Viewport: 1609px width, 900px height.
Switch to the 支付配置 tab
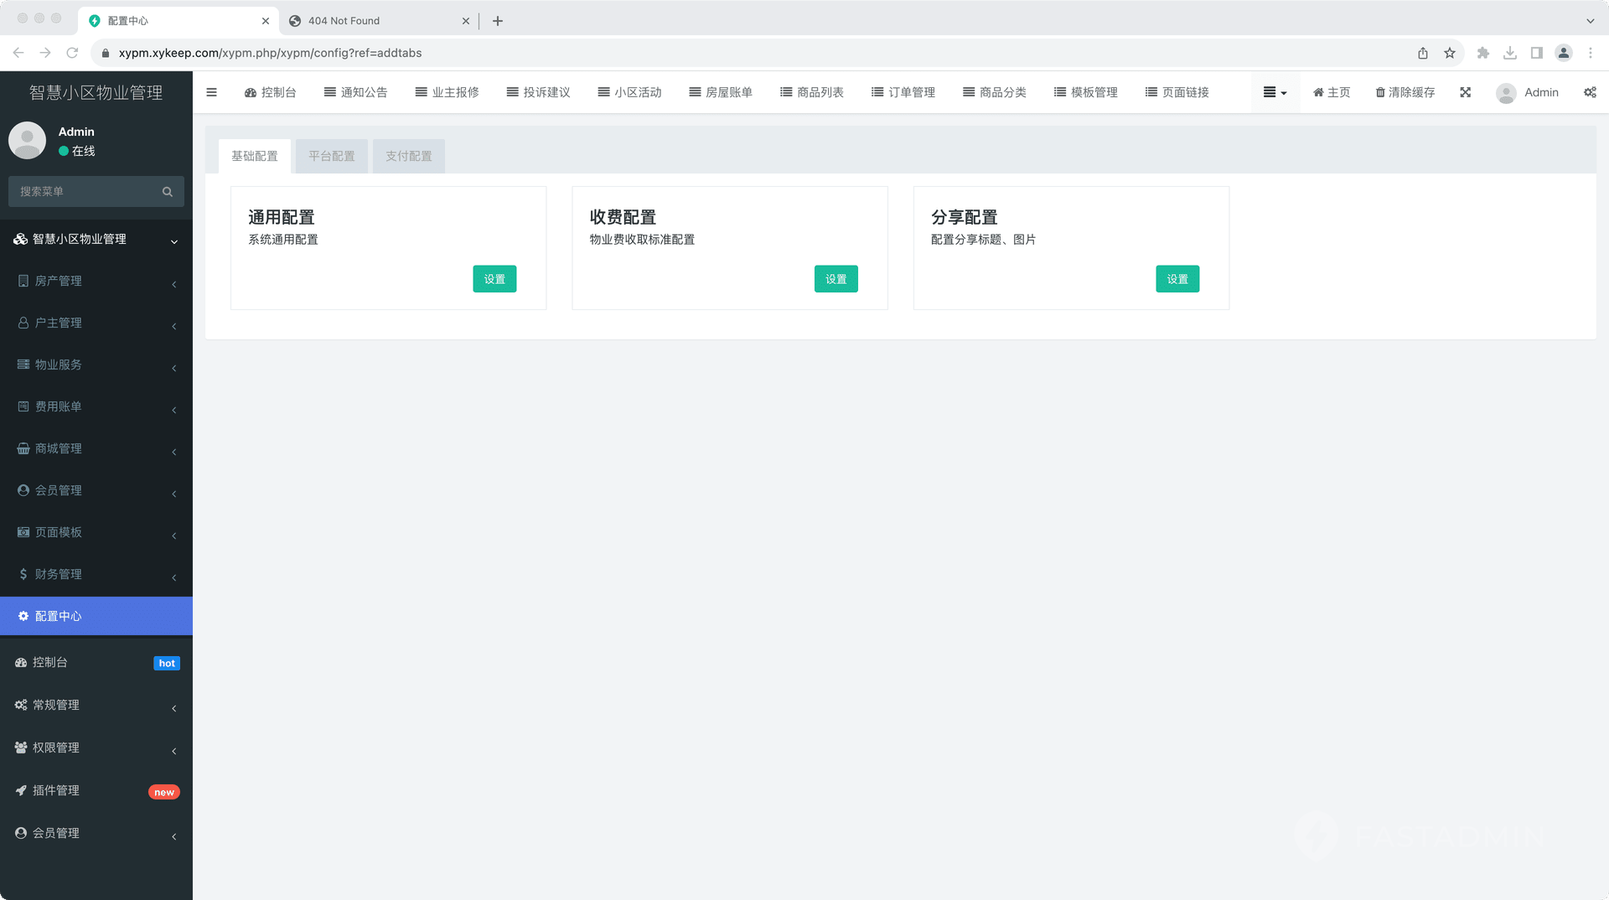click(408, 156)
